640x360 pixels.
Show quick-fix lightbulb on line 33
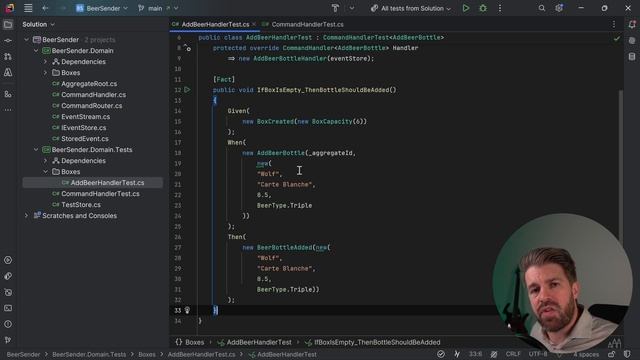[187, 311]
